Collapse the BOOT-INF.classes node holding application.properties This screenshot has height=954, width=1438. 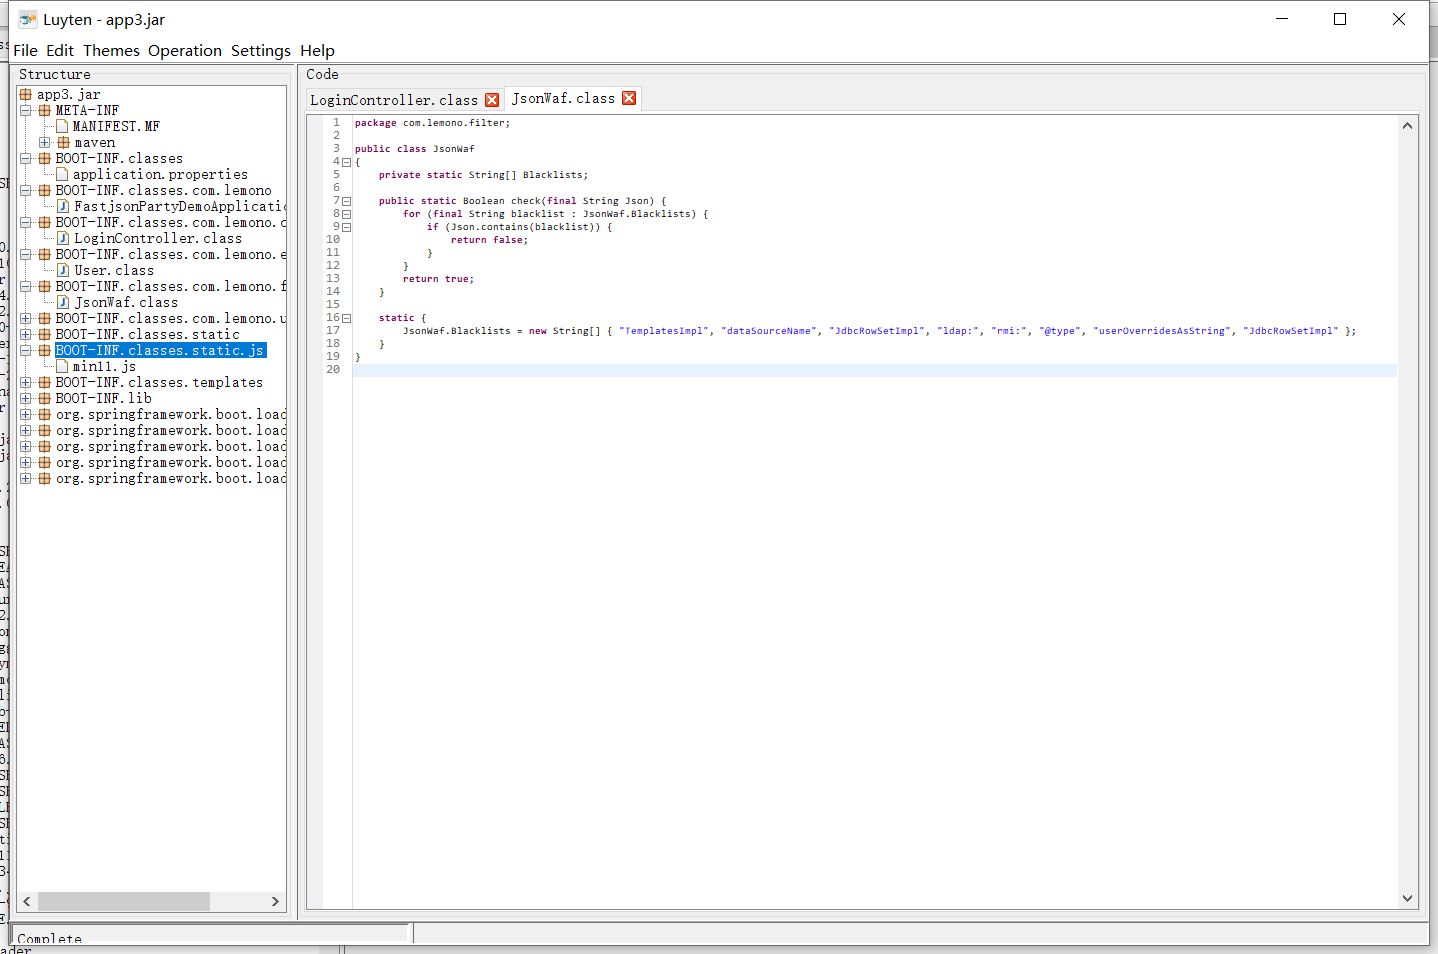26,158
